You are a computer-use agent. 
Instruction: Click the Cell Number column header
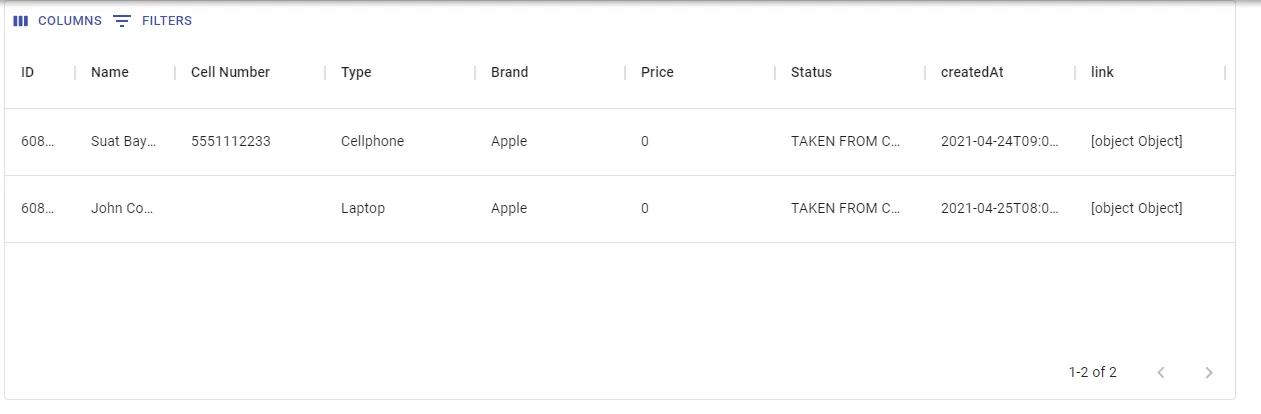tap(230, 72)
